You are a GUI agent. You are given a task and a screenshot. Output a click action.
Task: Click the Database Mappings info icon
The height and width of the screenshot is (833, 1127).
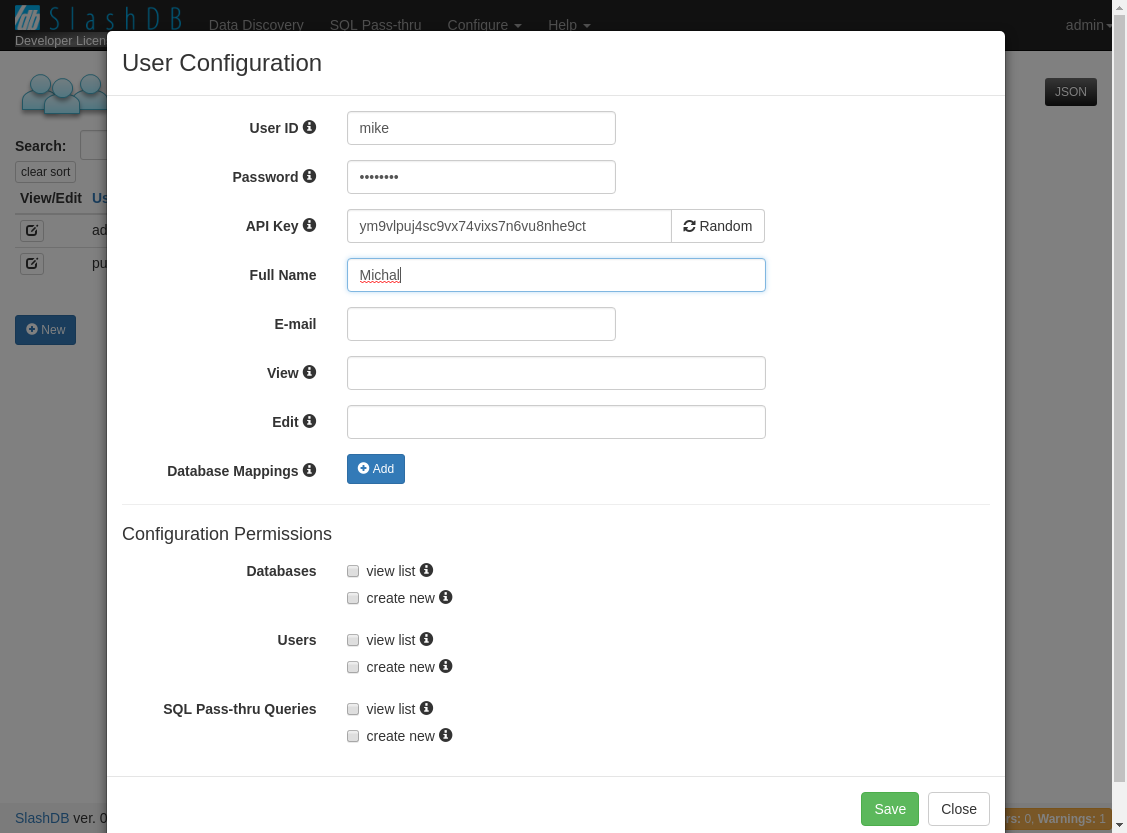point(309,470)
